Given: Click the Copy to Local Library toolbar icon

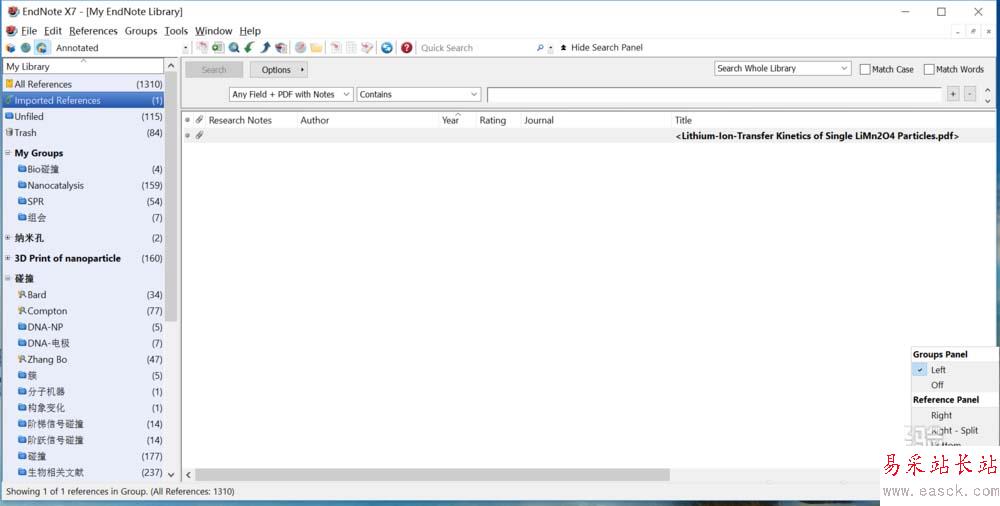Looking at the screenshot, I should coord(202,48).
